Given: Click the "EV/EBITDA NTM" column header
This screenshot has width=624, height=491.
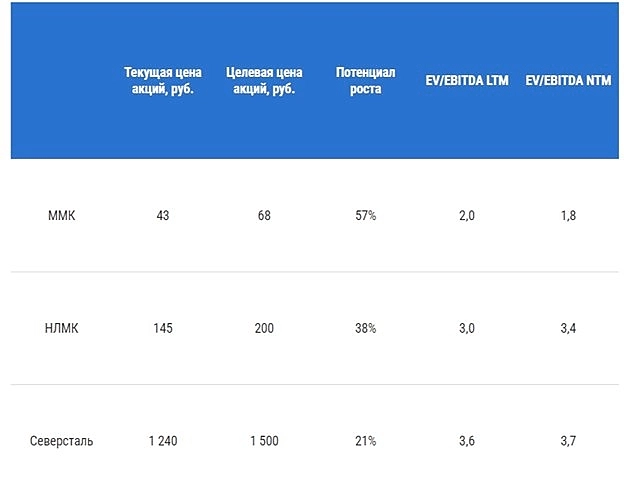Looking at the screenshot, I should coord(568,81).
